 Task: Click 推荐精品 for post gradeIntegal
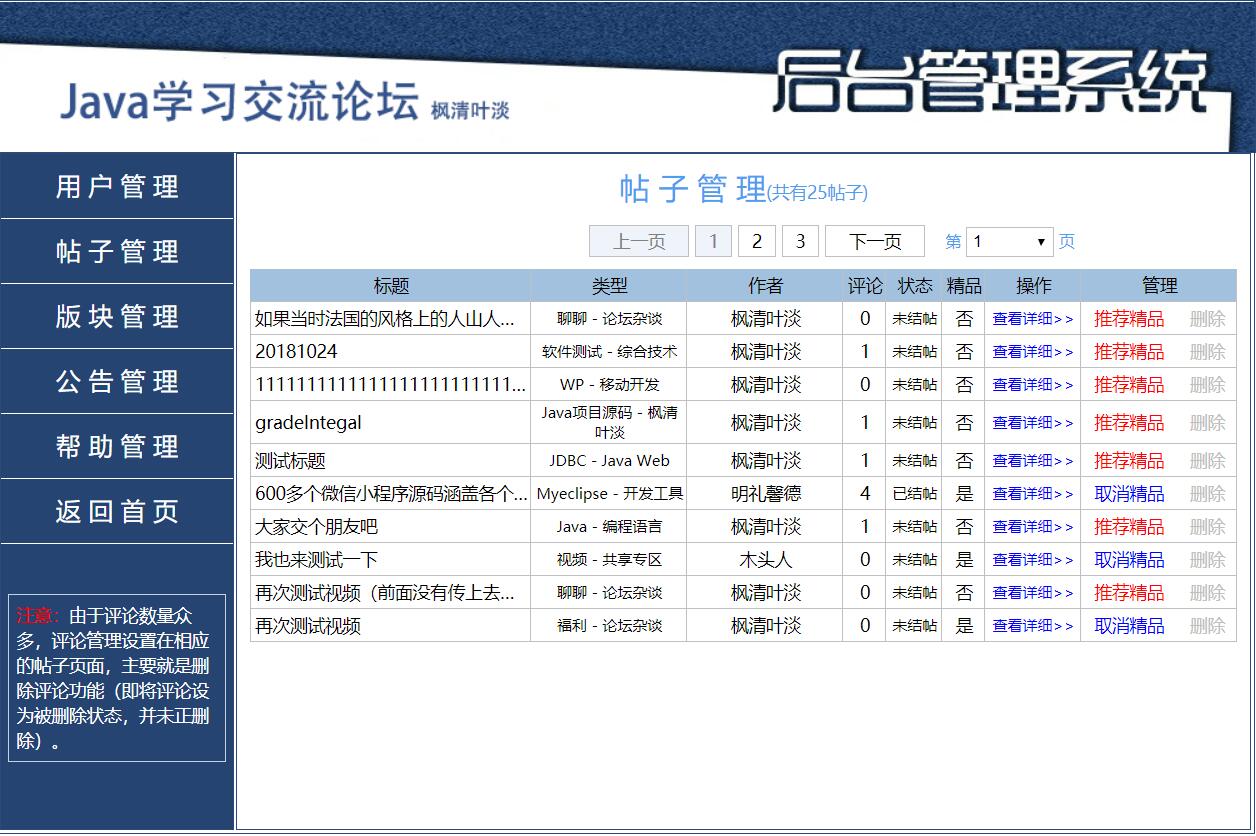pyautogui.click(x=1129, y=423)
